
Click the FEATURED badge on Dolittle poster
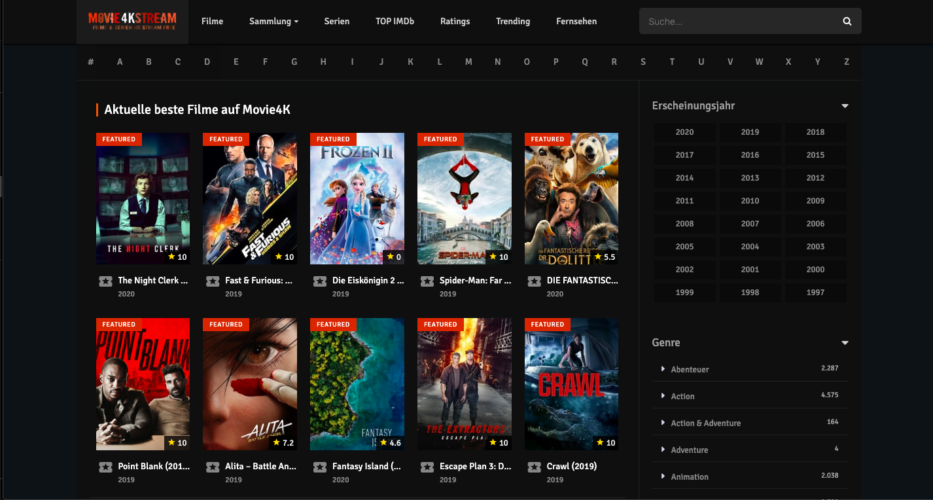[547, 139]
